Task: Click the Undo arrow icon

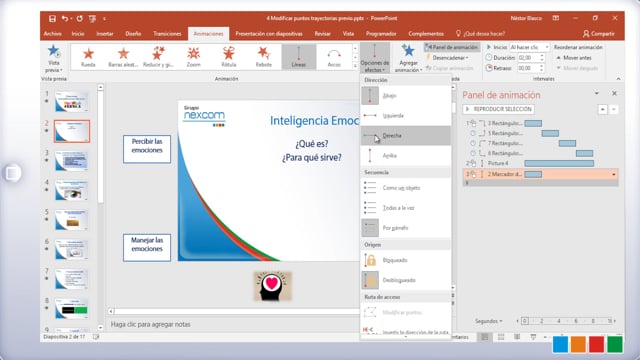Action: point(65,18)
